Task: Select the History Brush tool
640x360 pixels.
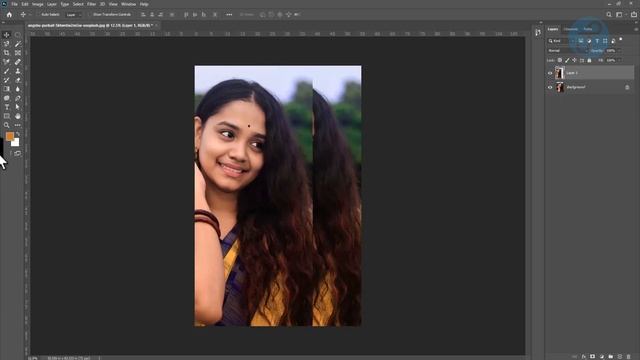Action: click(7, 80)
